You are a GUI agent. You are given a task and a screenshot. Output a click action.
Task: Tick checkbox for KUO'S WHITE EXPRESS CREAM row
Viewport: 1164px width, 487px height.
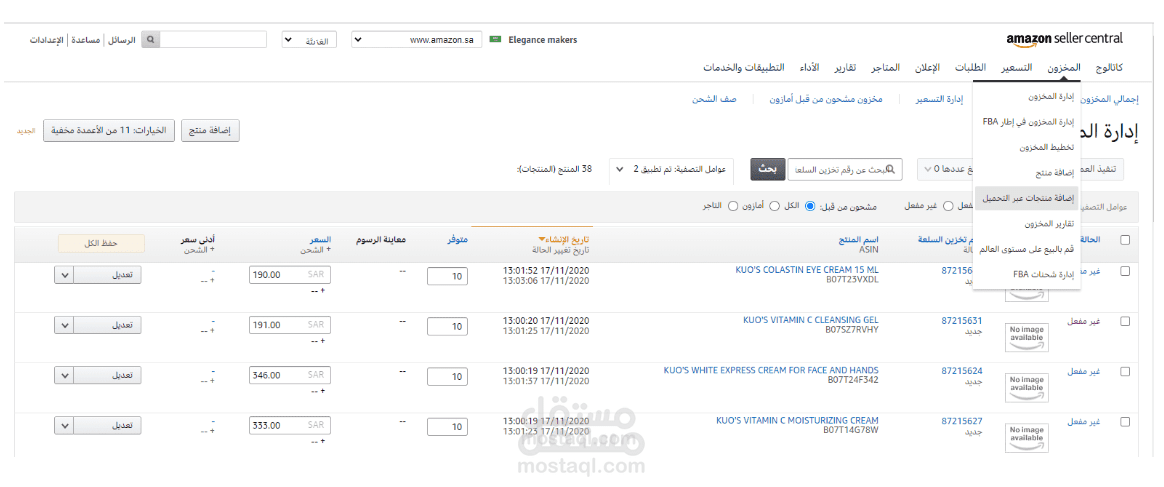(1124, 371)
